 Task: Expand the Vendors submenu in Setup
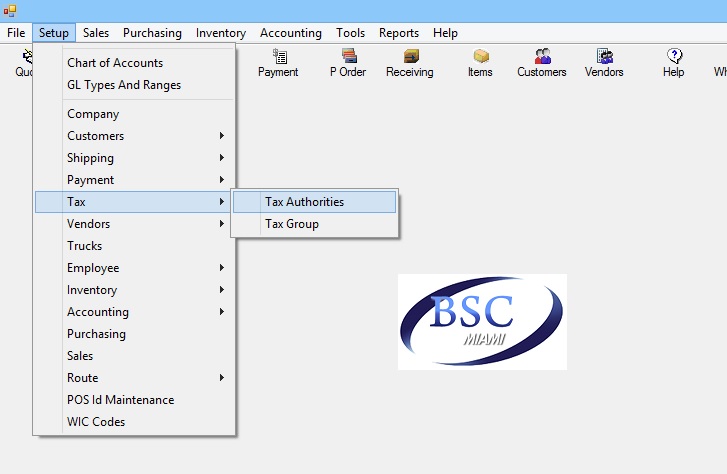pos(134,224)
